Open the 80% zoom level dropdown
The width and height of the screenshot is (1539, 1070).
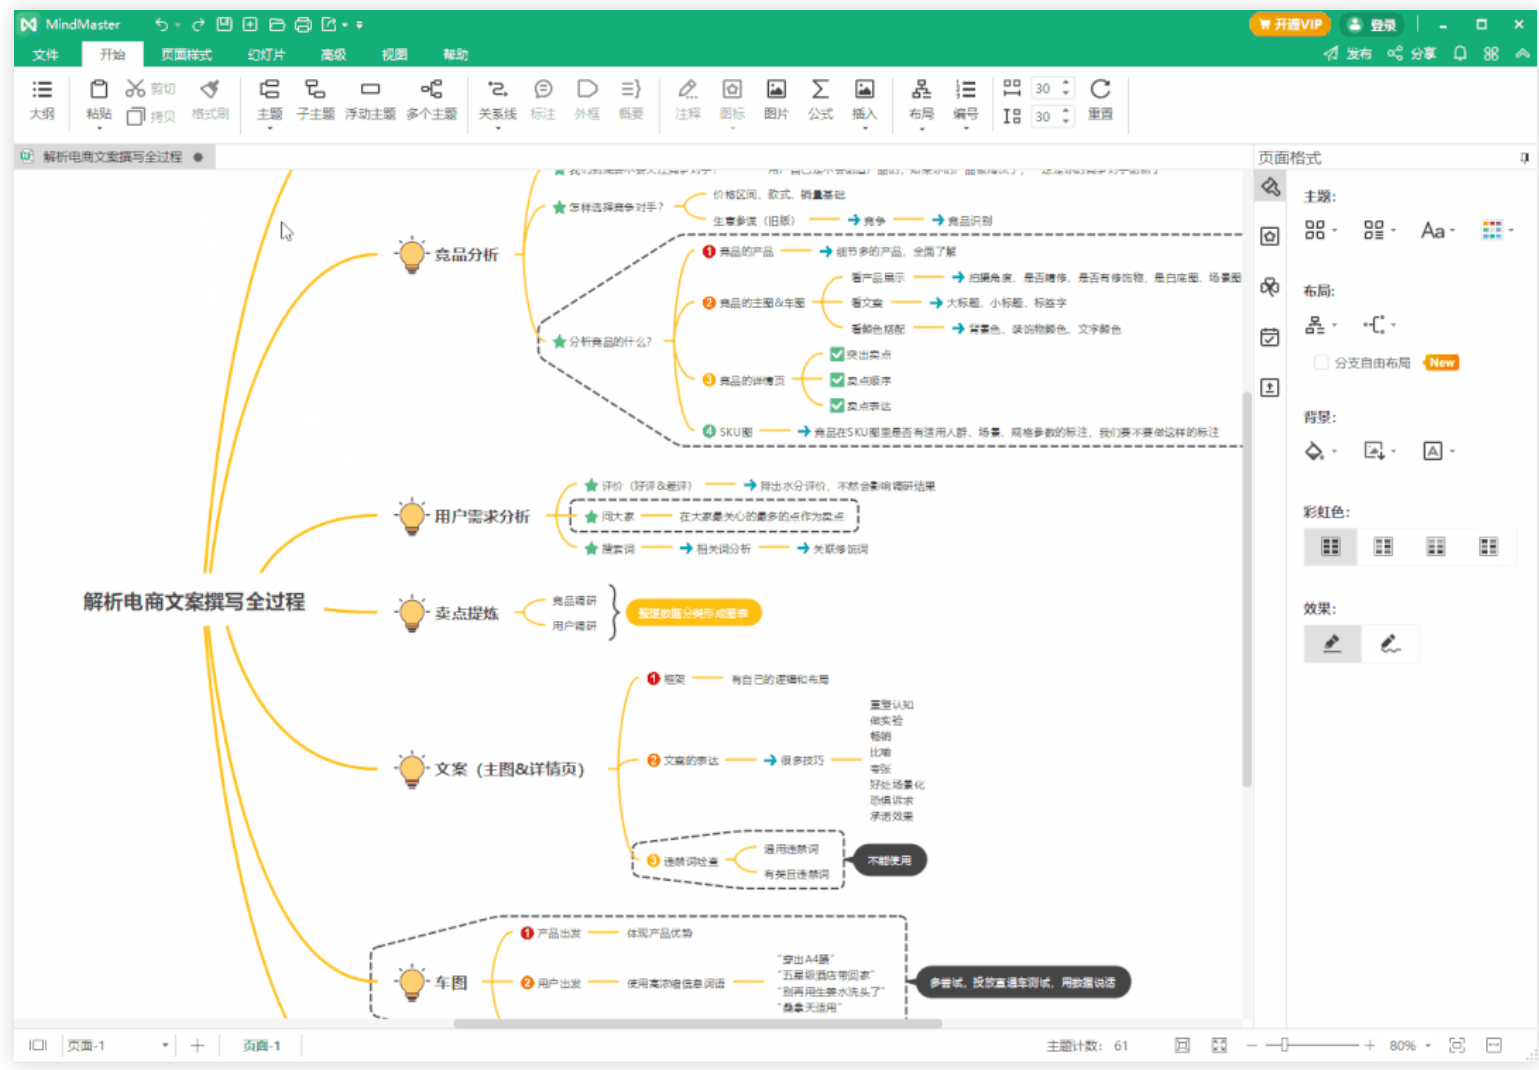[x=1428, y=1046]
